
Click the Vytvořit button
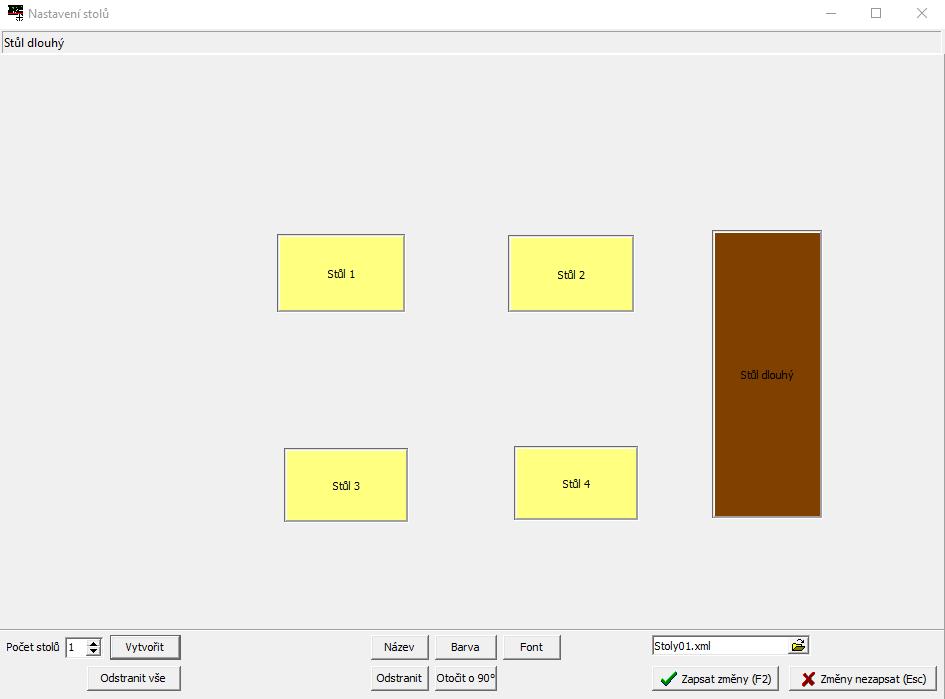[x=145, y=647]
